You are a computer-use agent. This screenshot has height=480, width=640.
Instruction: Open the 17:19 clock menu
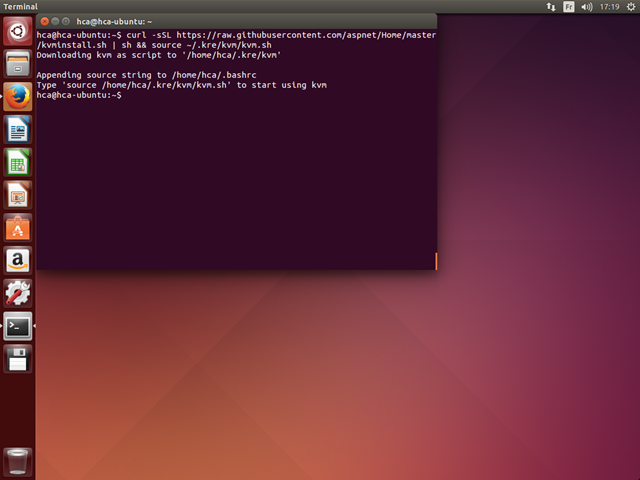pyautogui.click(x=609, y=7)
